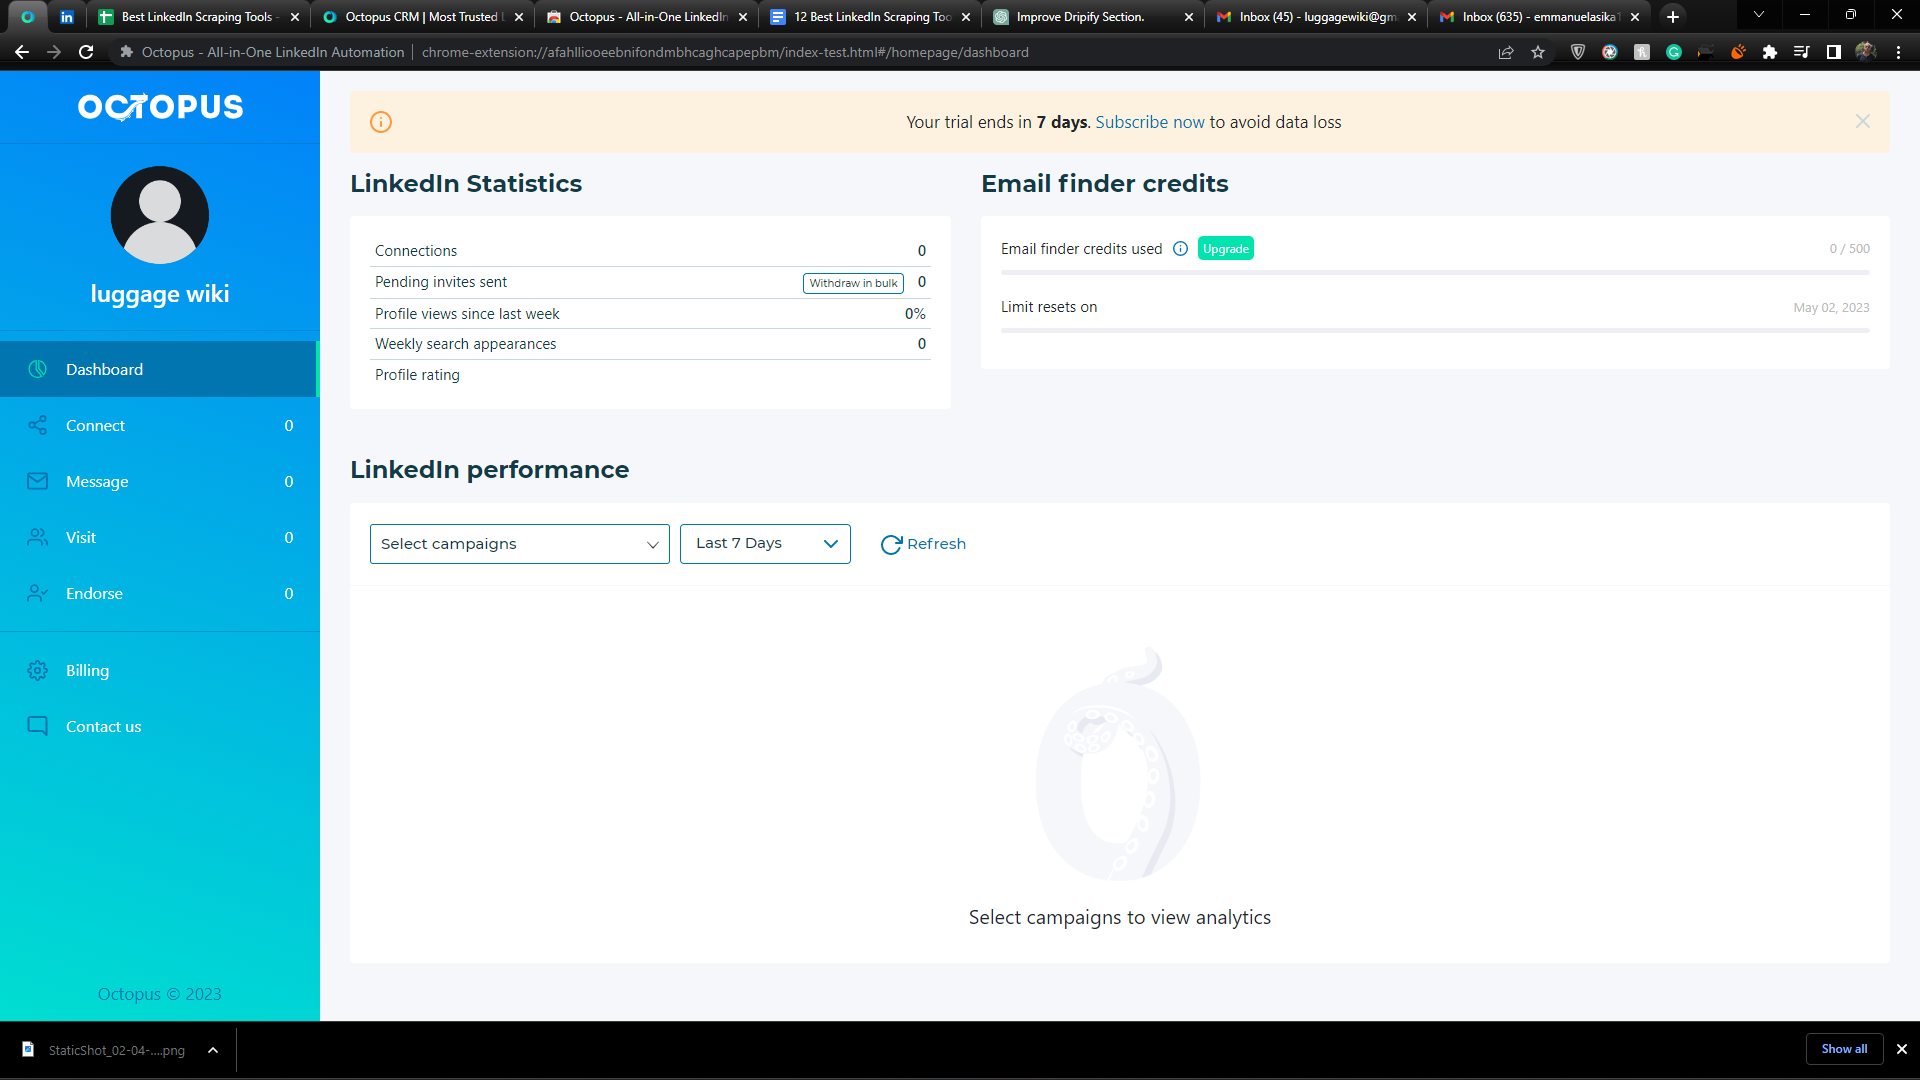1920x1080 pixels.
Task: Switch to Inbox (635) emmanuelasika tab
Action: (1538, 17)
